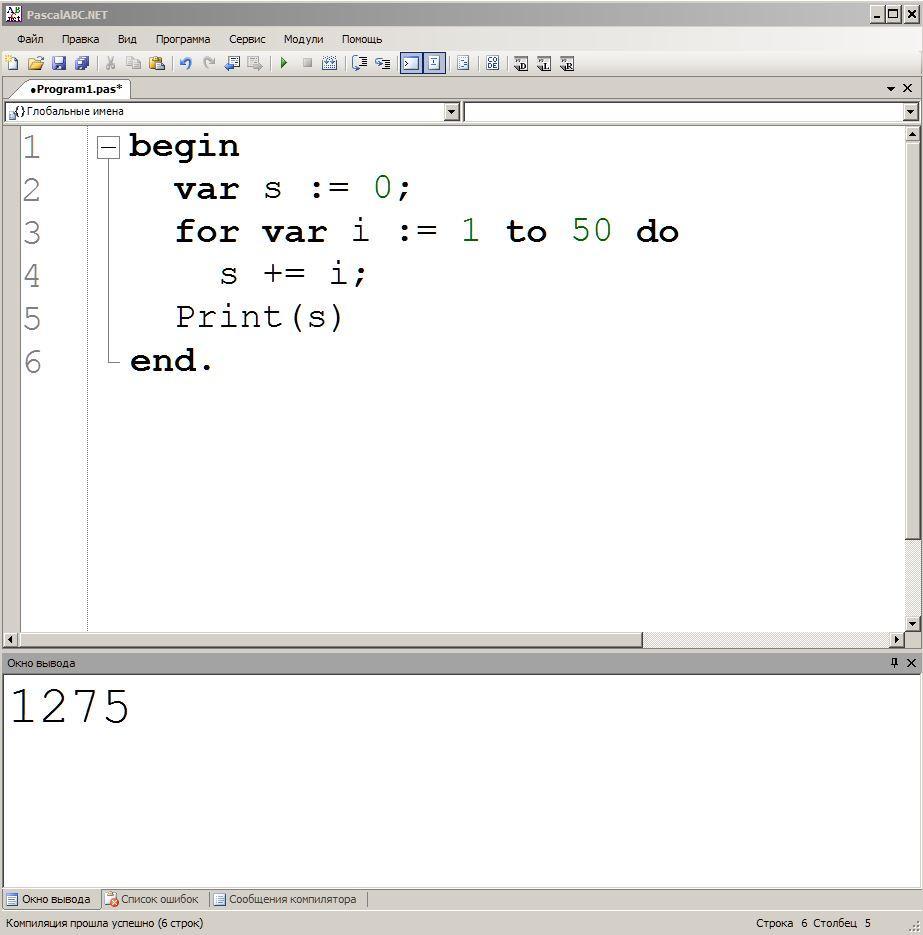
Task: Click the CODE templates icon
Action: (x=493, y=63)
